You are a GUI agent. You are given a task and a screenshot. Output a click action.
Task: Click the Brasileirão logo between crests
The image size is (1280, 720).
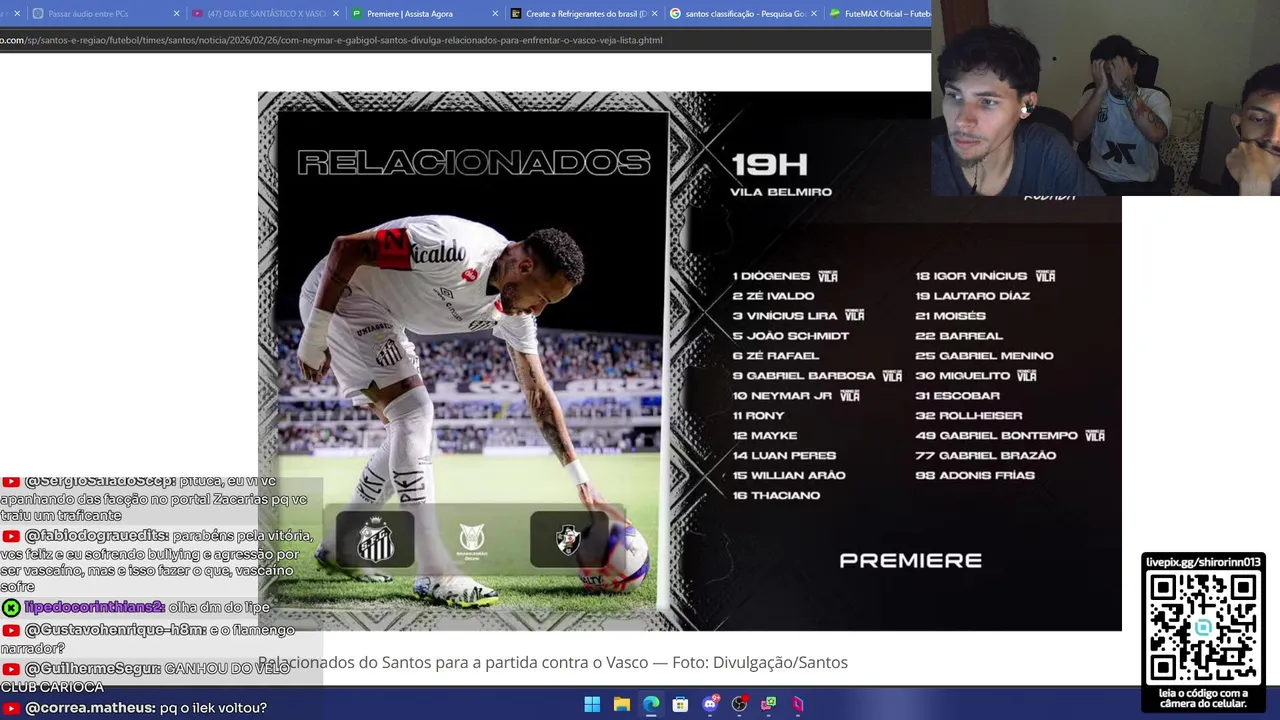click(472, 539)
